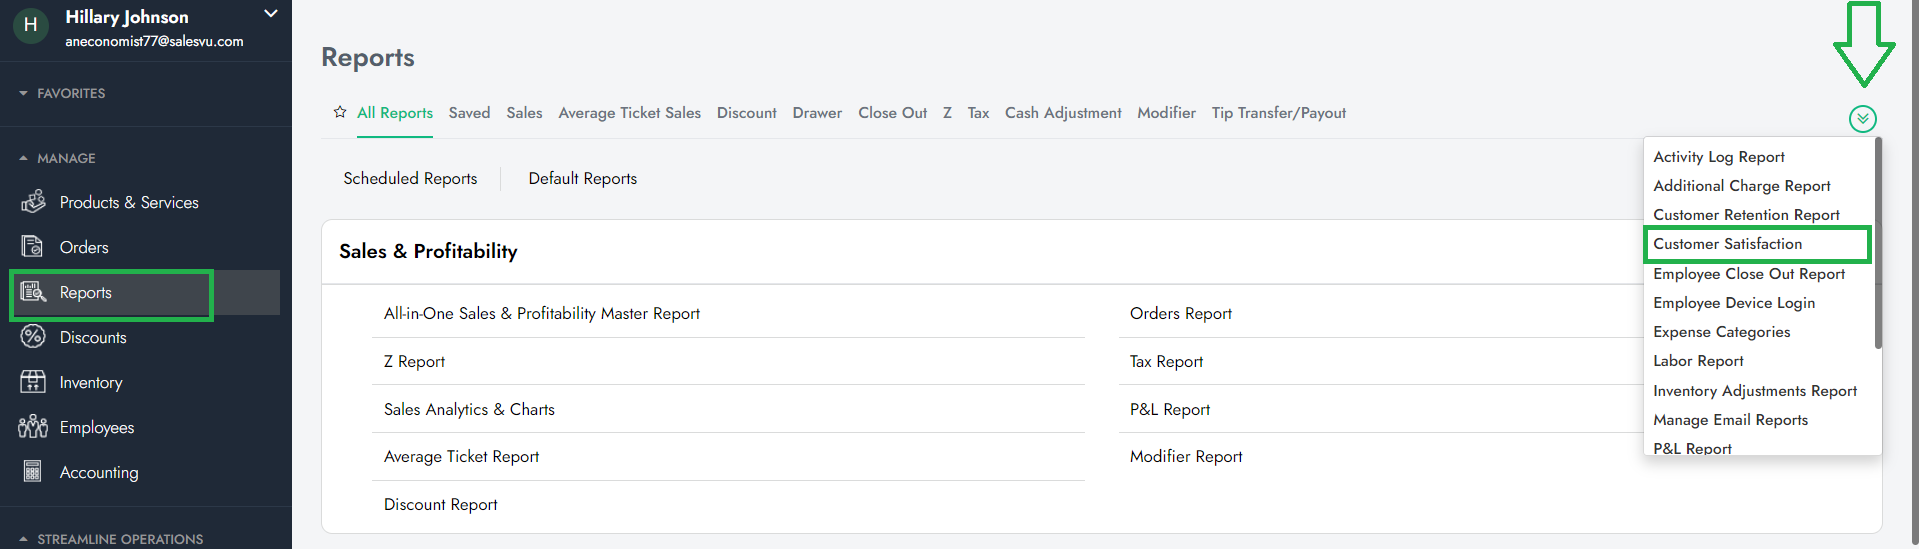Click the Employees people icon
The width and height of the screenshot is (1919, 549).
pos(33,427)
